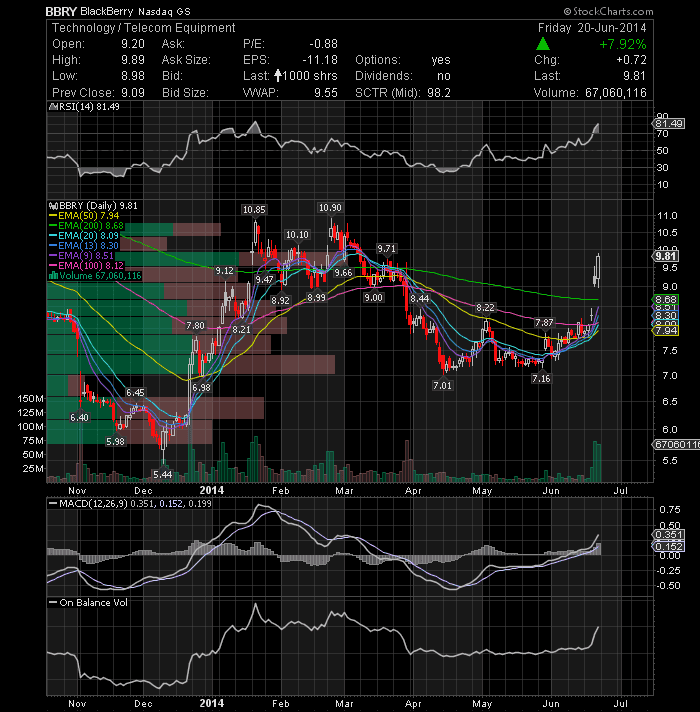
Task: Click the Nasdaq GS exchange label
Action: 164,12
